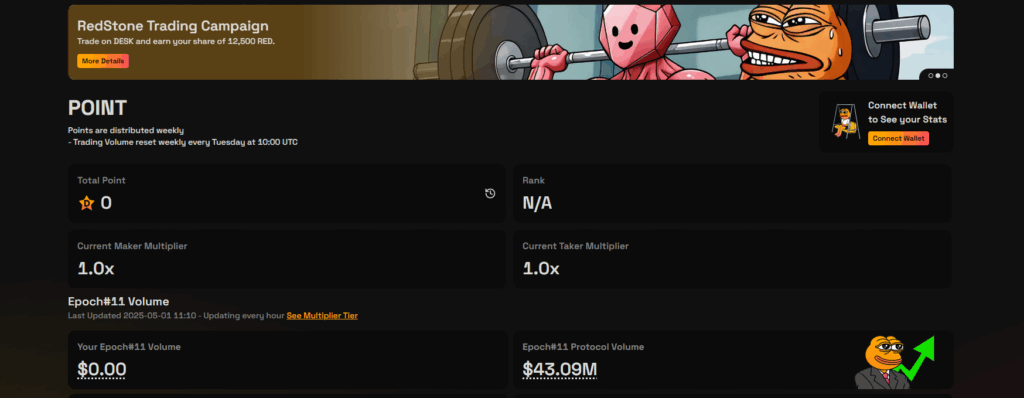Select the last banner carousel dot

coord(945,76)
